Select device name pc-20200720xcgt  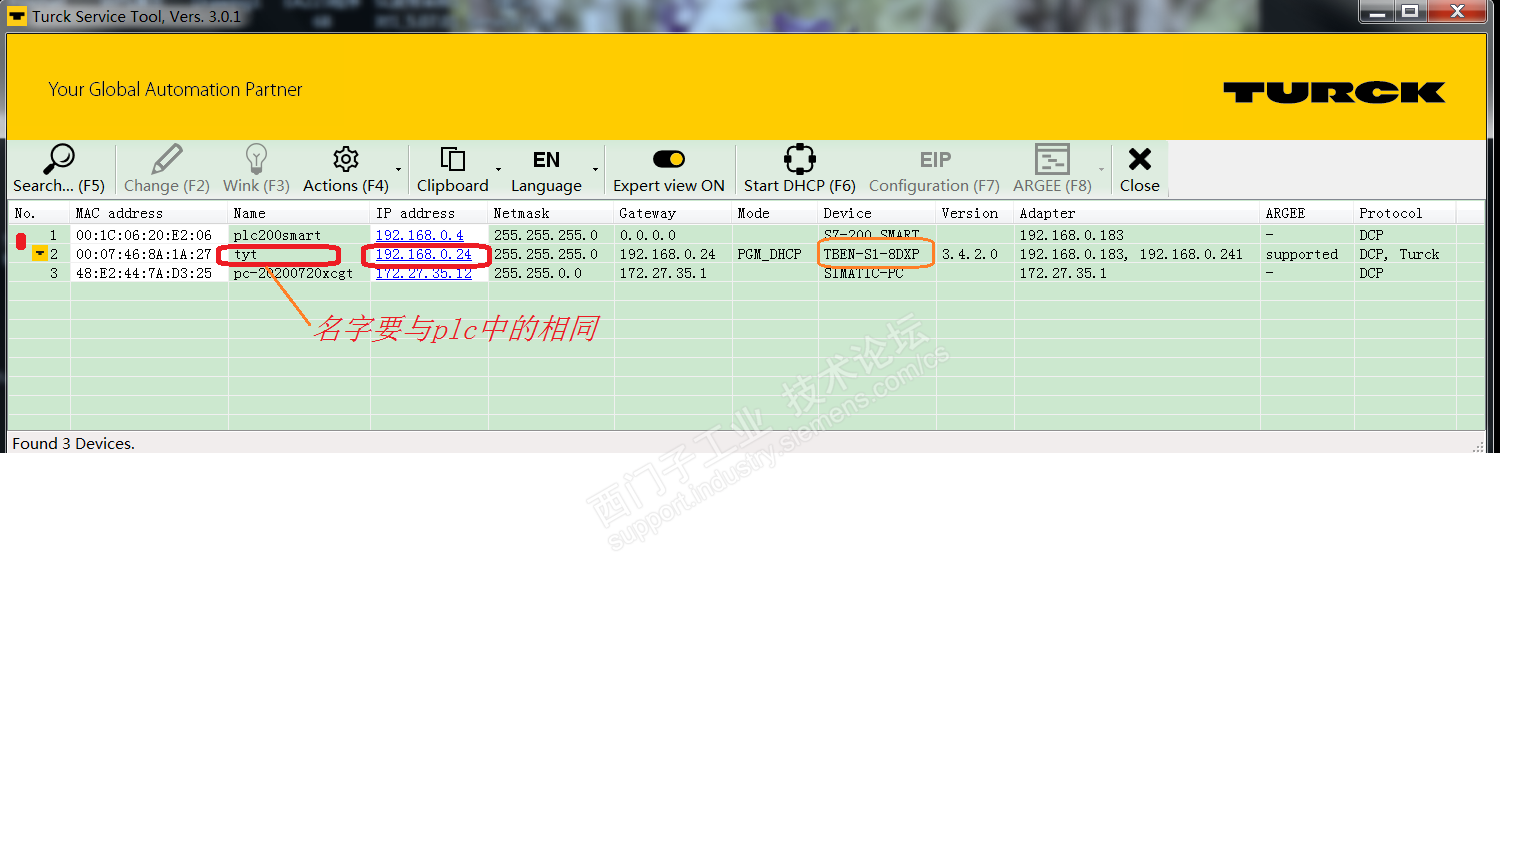coord(293,273)
